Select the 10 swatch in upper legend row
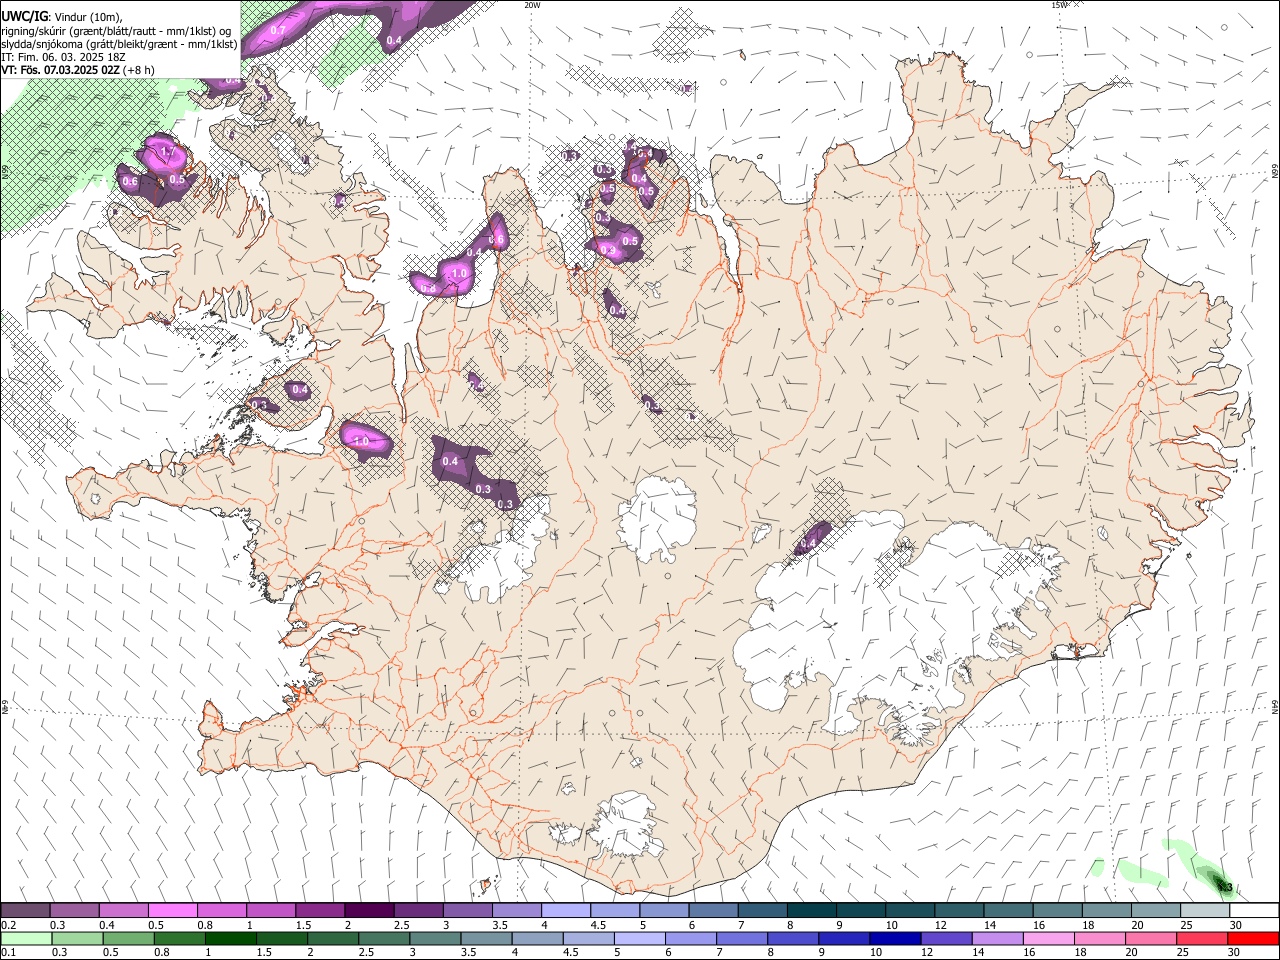This screenshot has width=1280, height=960. tap(909, 911)
